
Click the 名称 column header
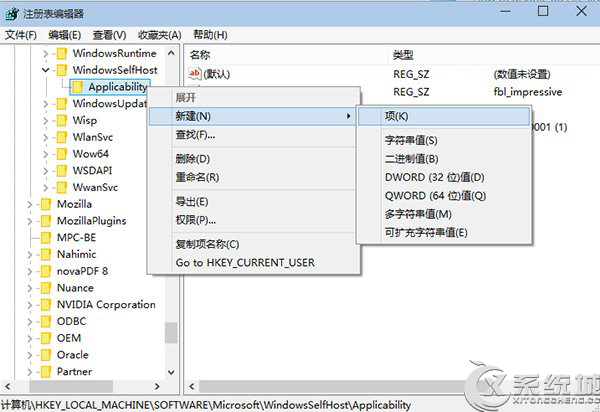(x=287, y=55)
